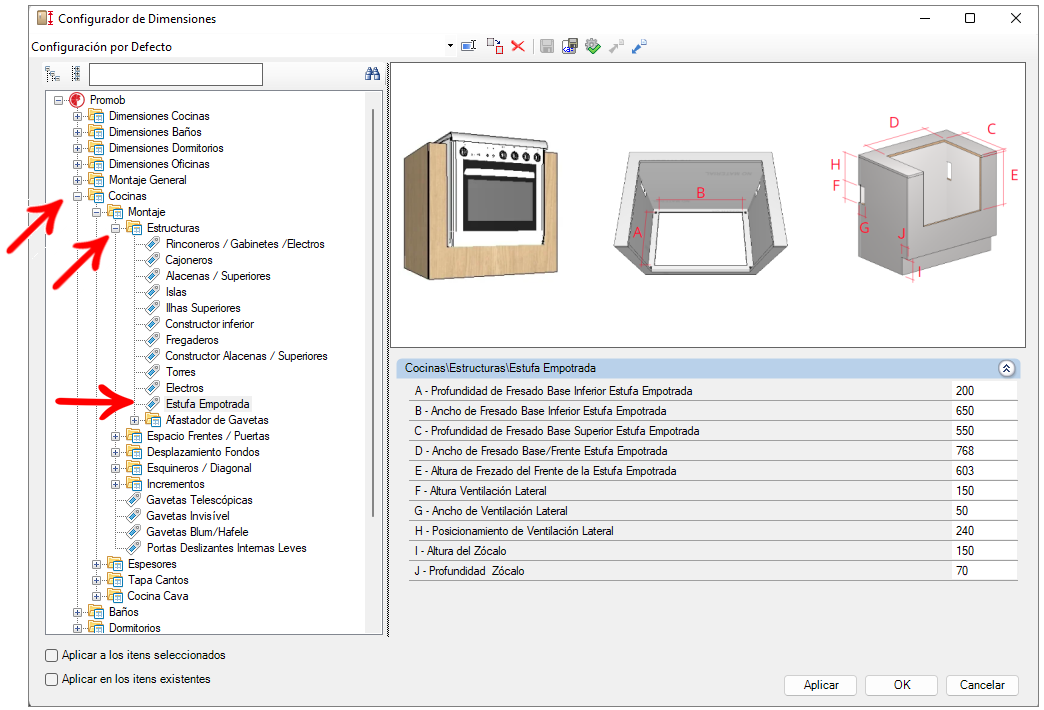
Task: Expand the Incrementos node
Action: (x=116, y=484)
